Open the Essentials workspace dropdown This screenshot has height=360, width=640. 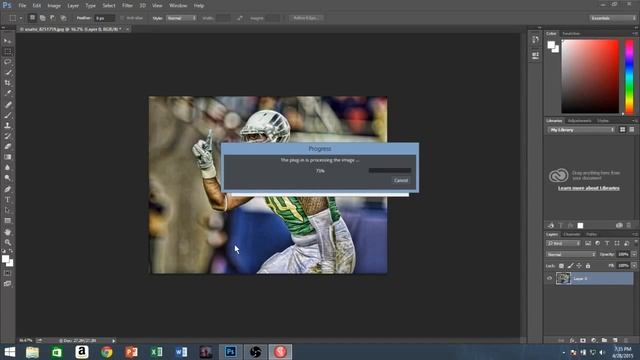pyautogui.click(x=613, y=18)
